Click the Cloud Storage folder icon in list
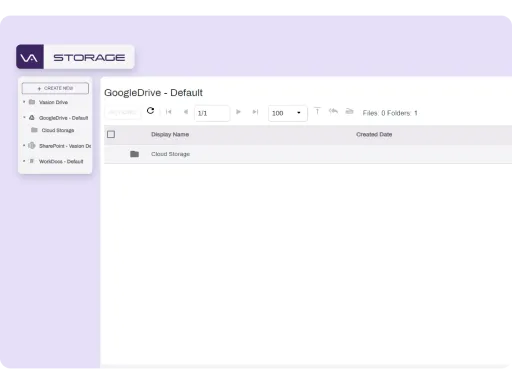 click(134, 154)
